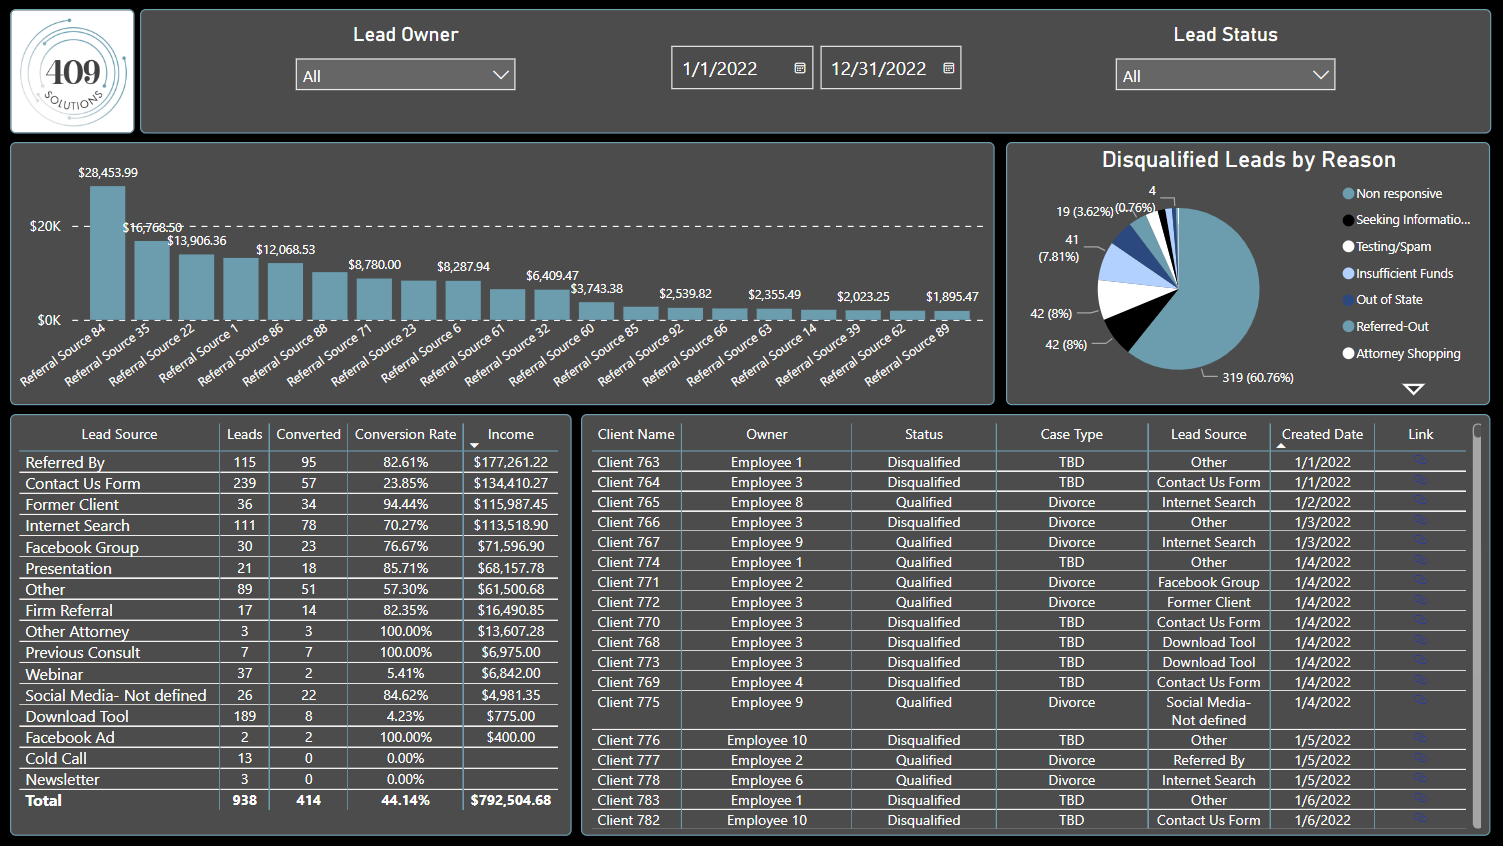Image resolution: width=1503 pixels, height=846 pixels.
Task: Open the link icon for Client 764
Action: tap(1420, 480)
